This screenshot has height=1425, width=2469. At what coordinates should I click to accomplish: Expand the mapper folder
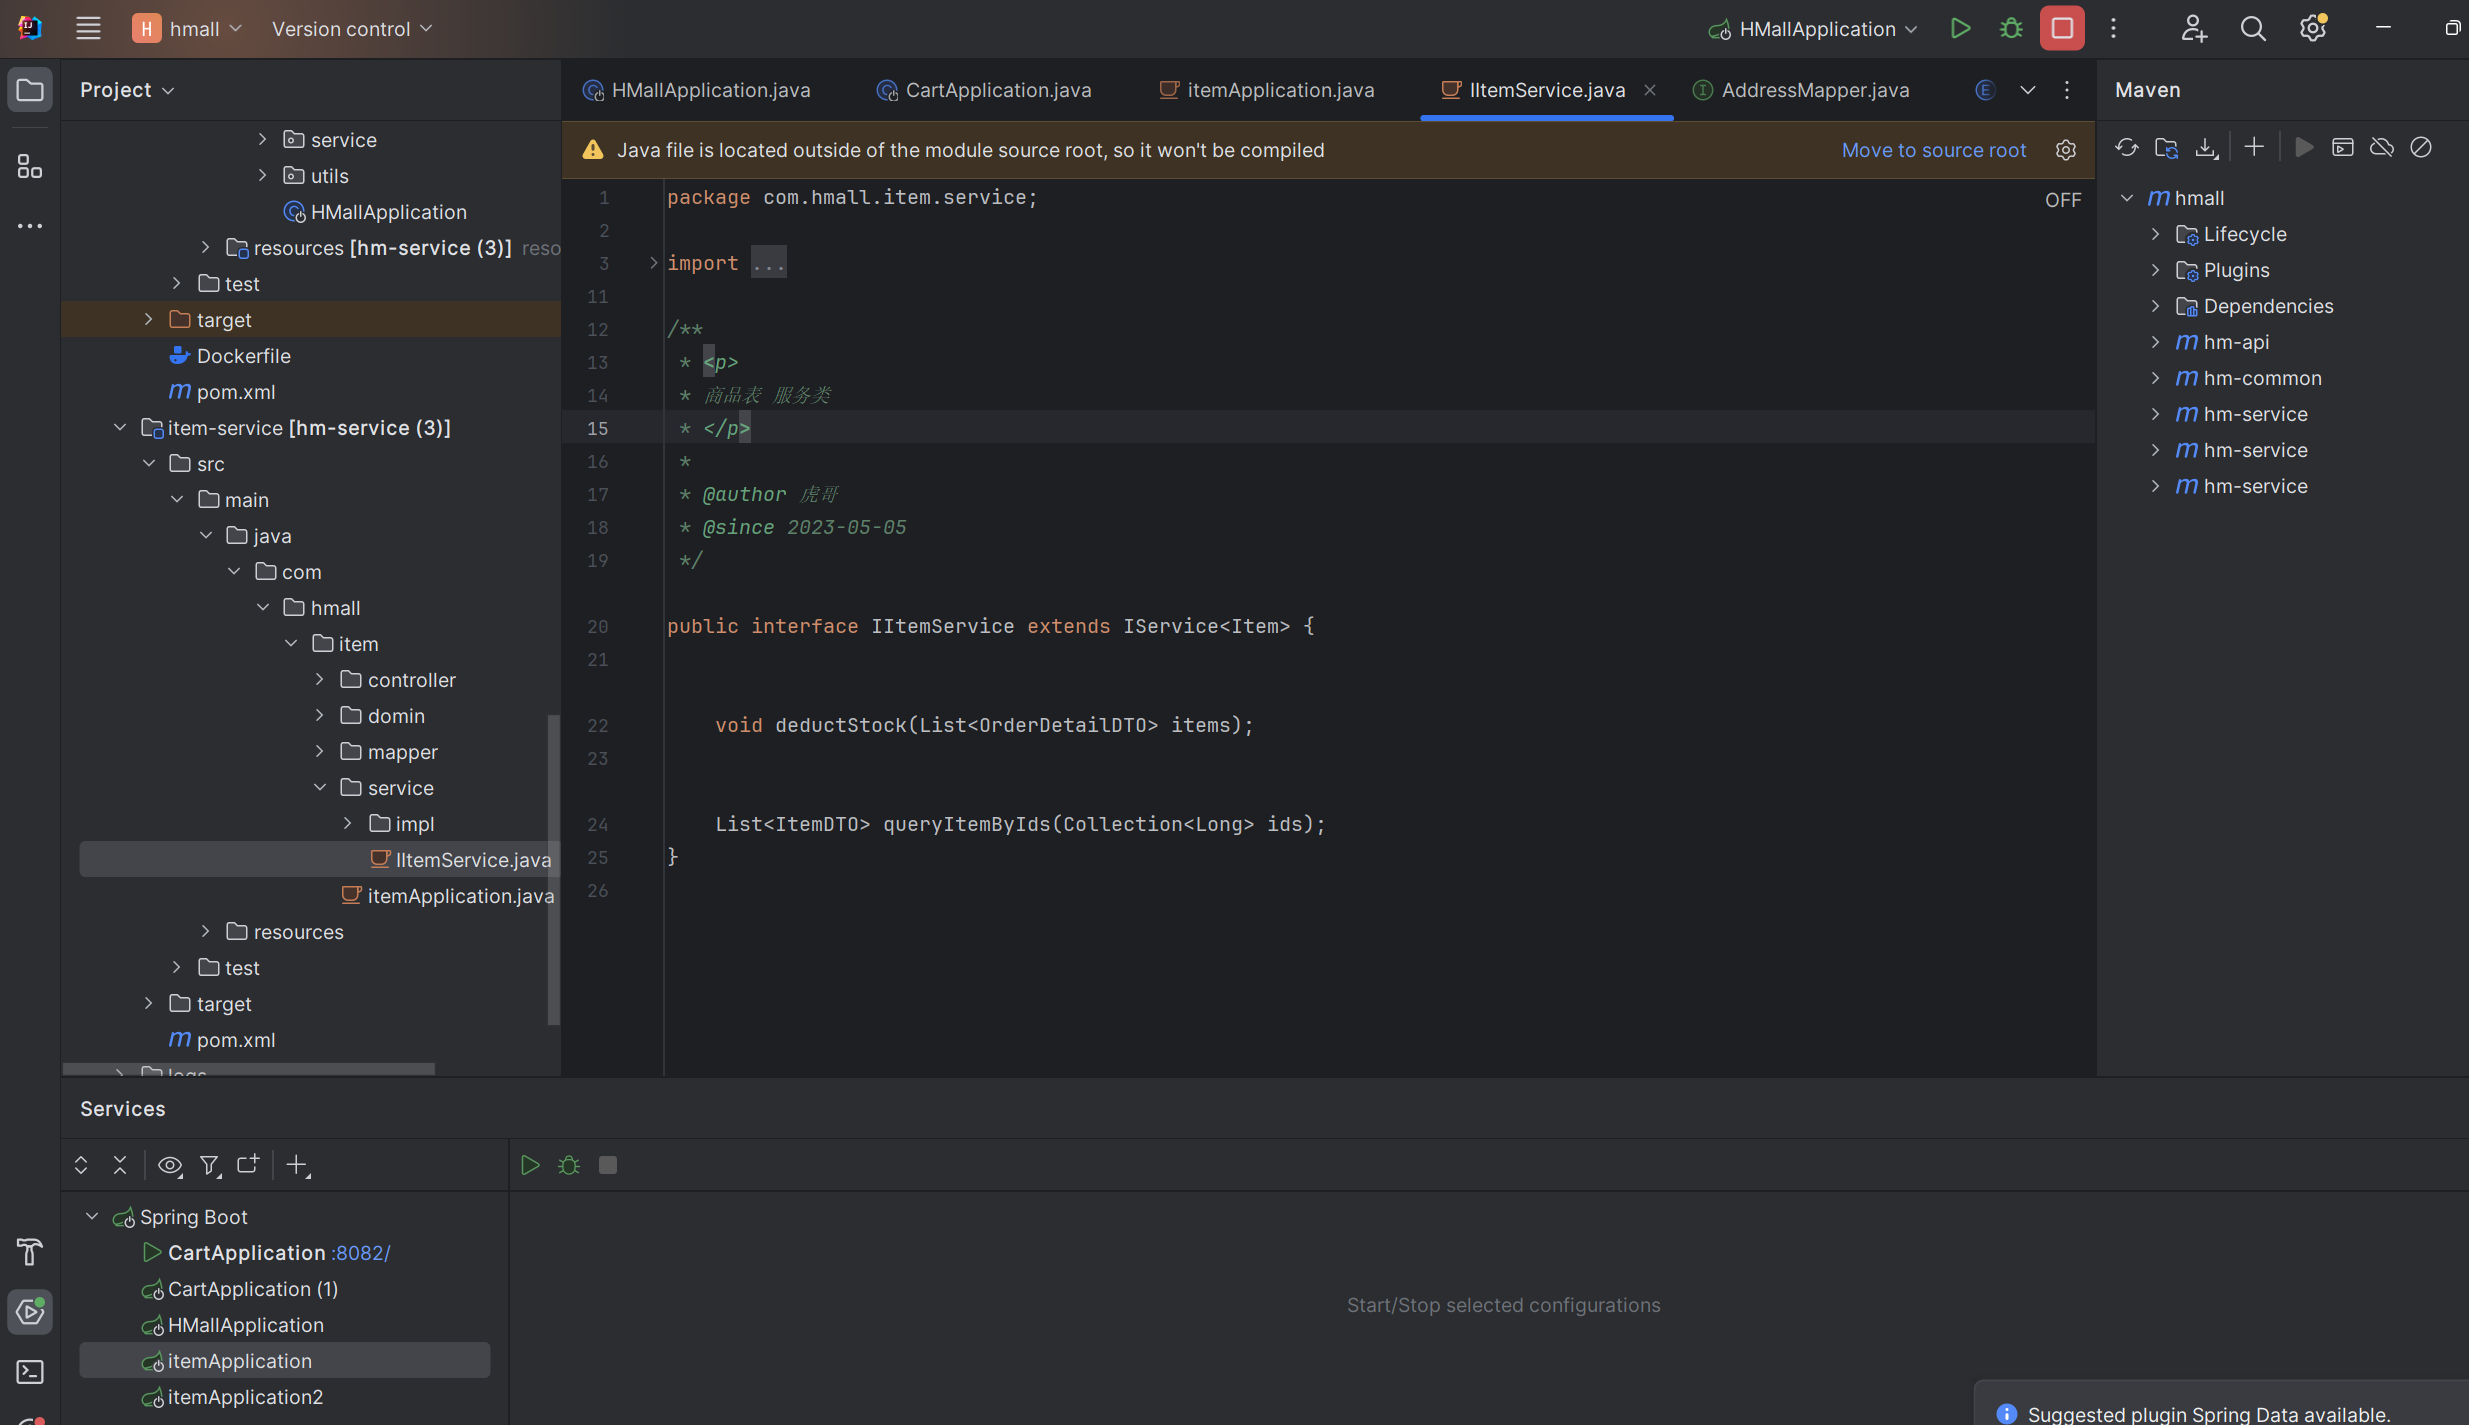(x=320, y=752)
